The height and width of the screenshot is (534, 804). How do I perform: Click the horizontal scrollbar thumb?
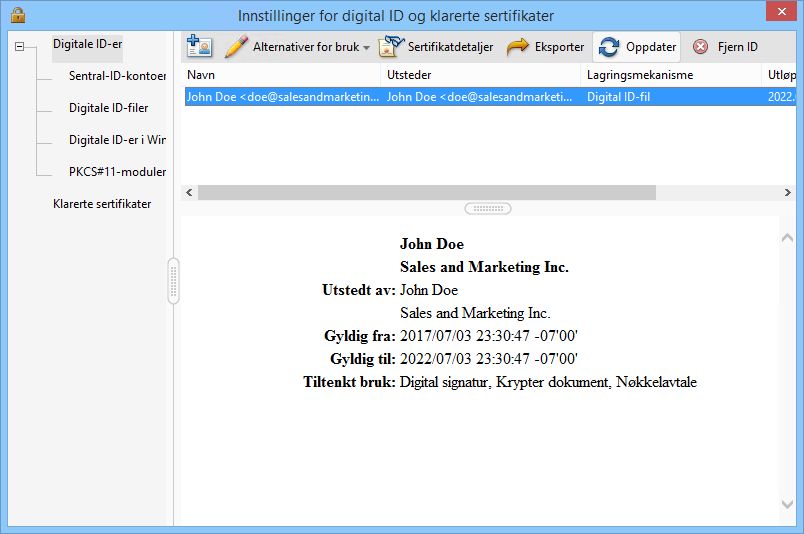coord(427,192)
